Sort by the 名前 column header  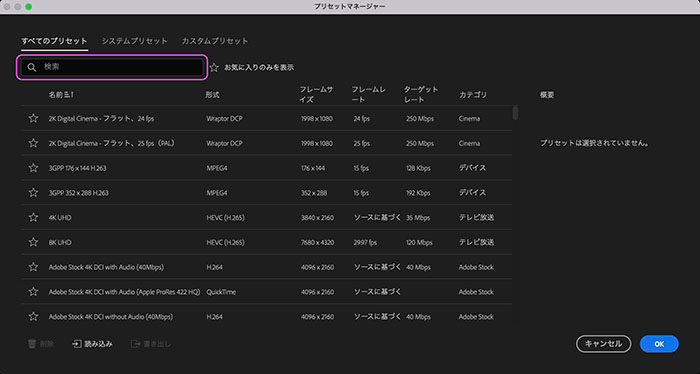tap(61, 95)
